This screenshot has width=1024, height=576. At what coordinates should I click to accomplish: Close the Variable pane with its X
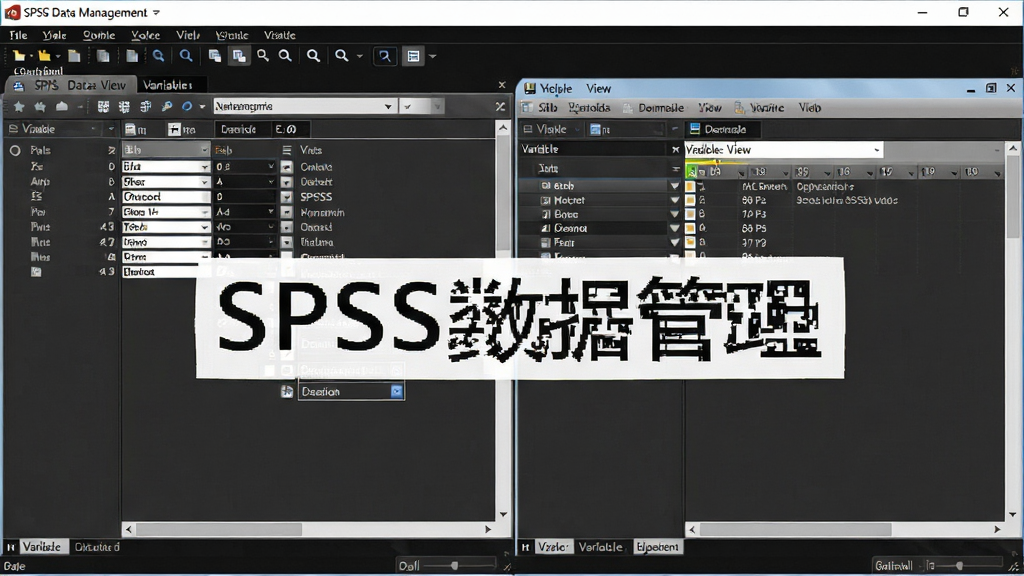coord(675,150)
